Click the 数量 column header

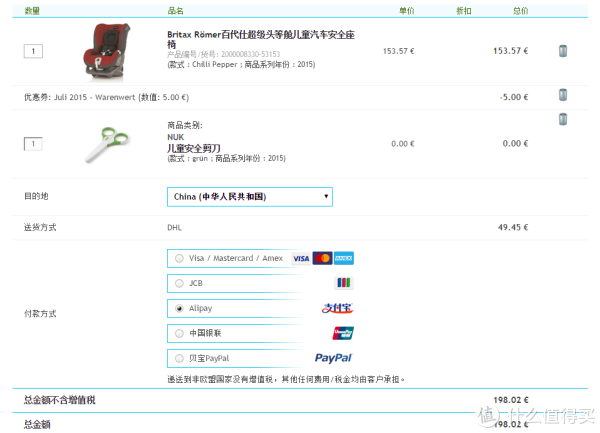32,11
